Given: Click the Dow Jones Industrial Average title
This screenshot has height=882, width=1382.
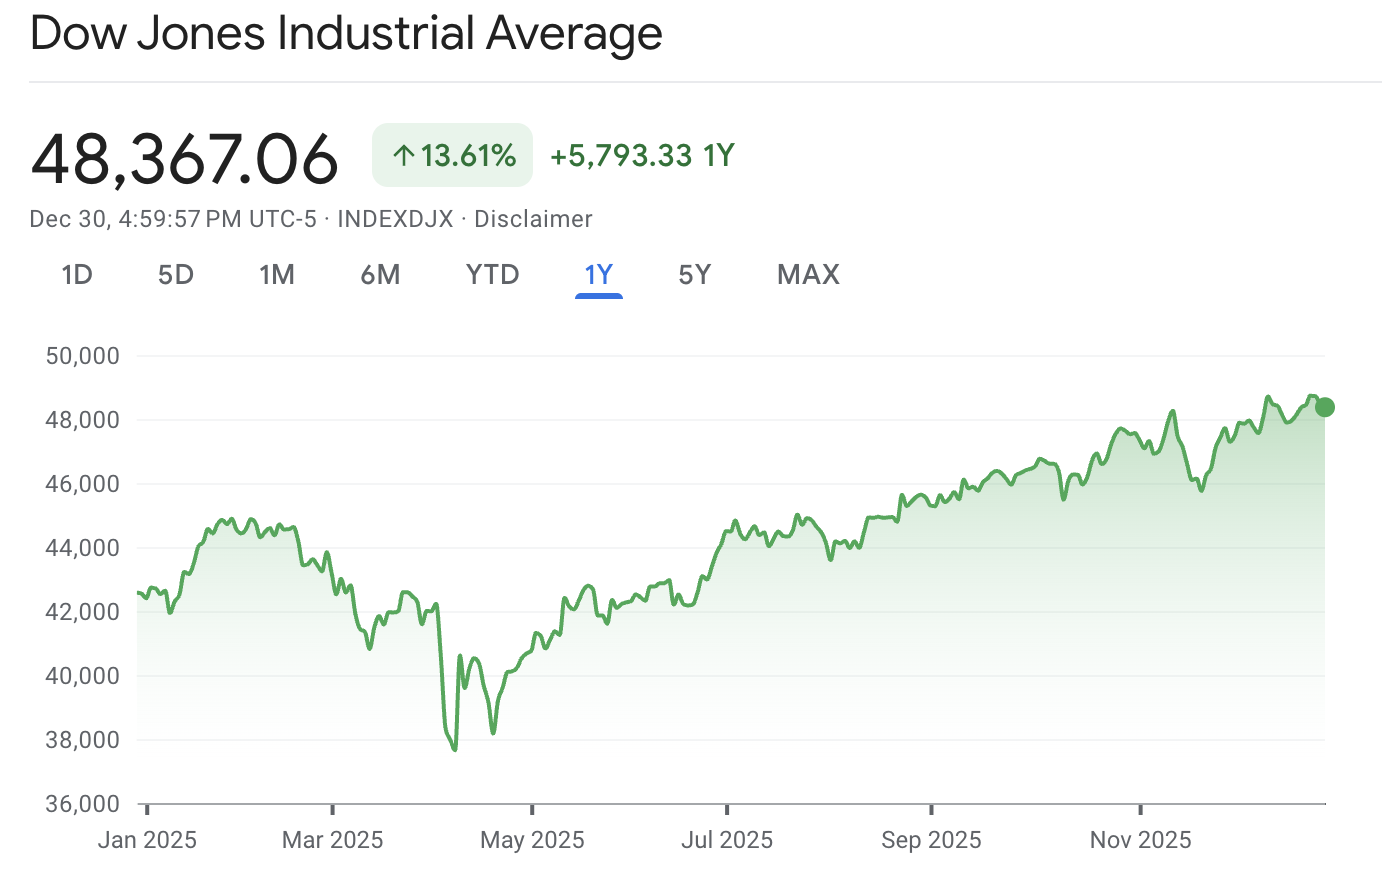Looking at the screenshot, I should coord(346,33).
